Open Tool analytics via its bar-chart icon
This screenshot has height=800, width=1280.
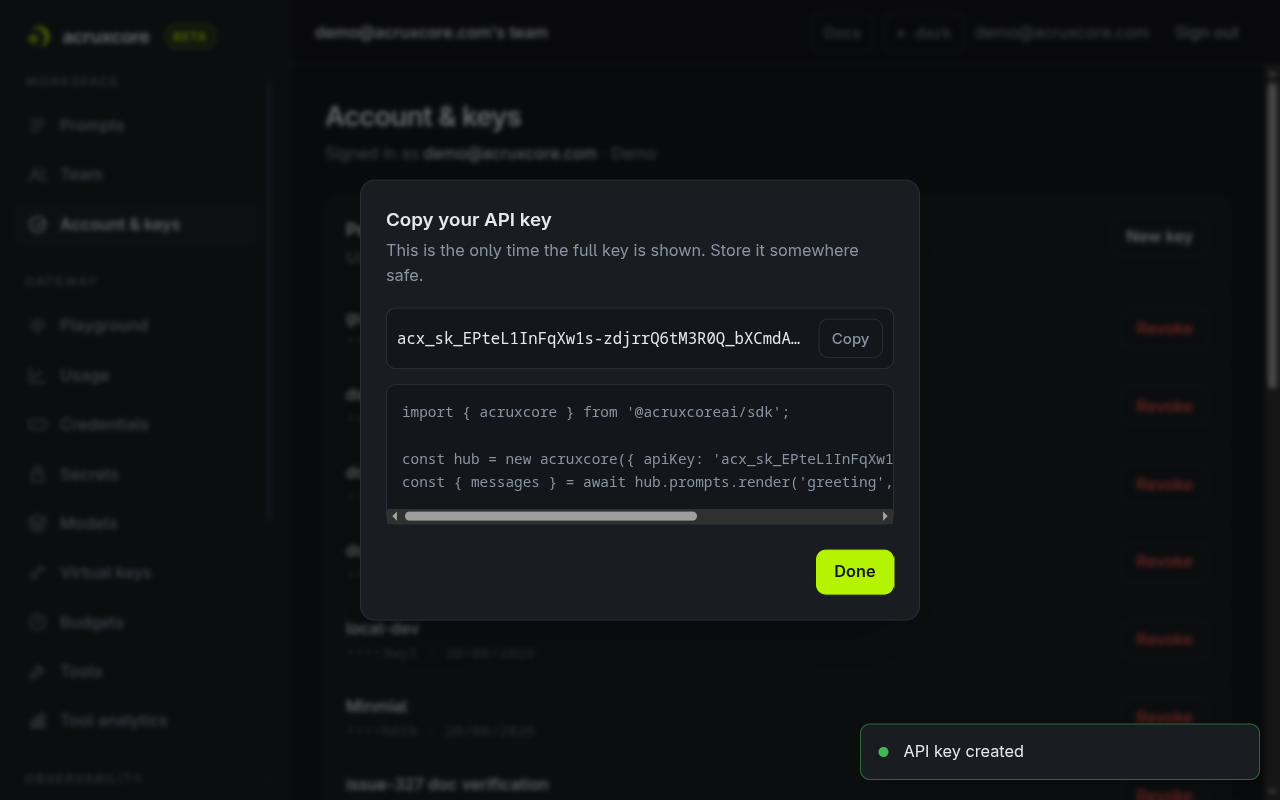tap(38, 720)
